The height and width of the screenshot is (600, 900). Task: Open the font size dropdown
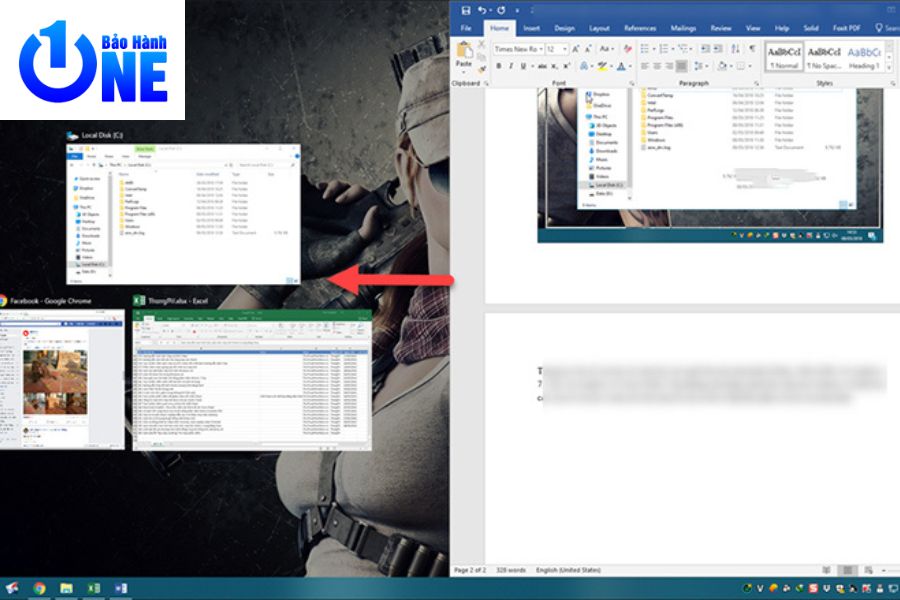(565, 48)
